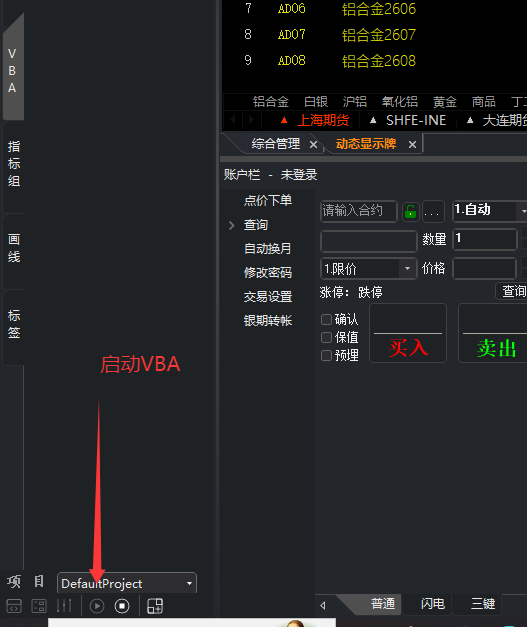Image resolution: width=527 pixels, height=627 pixels.
Task: Open the 画线 side panel tab
Action: pos(14,248)
